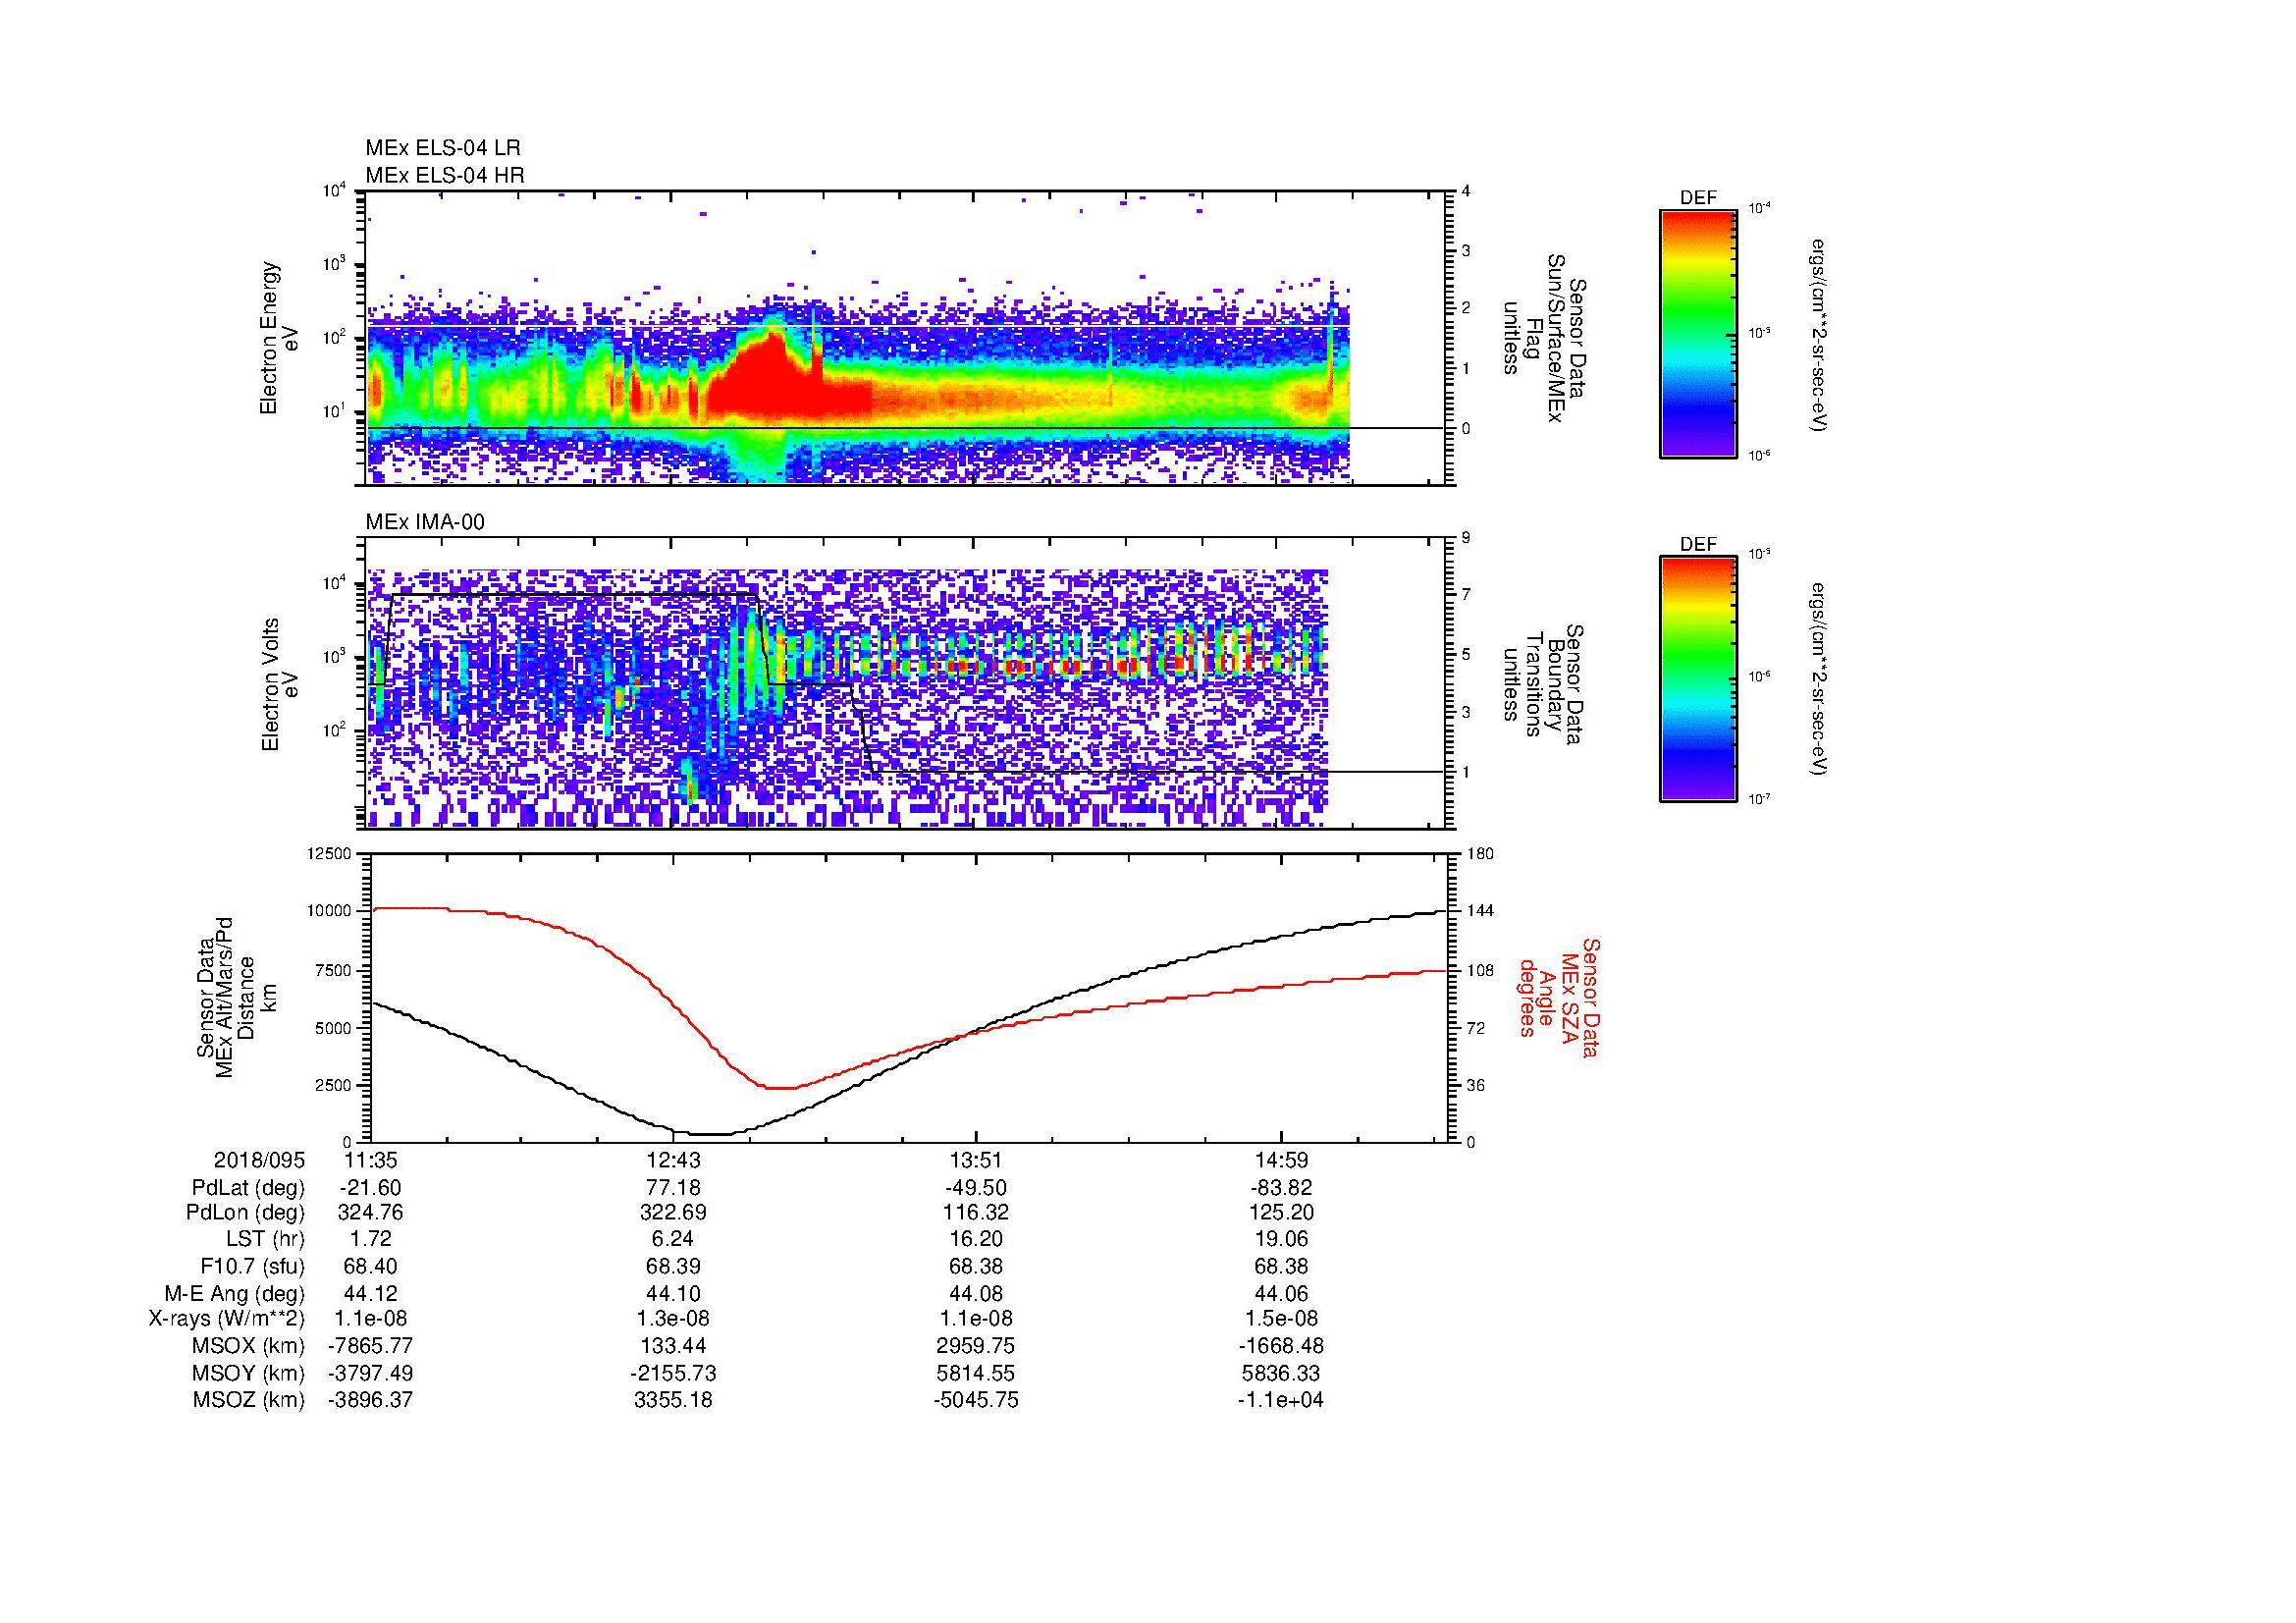The width and height of the screenshot is (2296, 1623).
Task: Click the 'X-rays (W/m**2)' row label
Action: pos(226,1319)
